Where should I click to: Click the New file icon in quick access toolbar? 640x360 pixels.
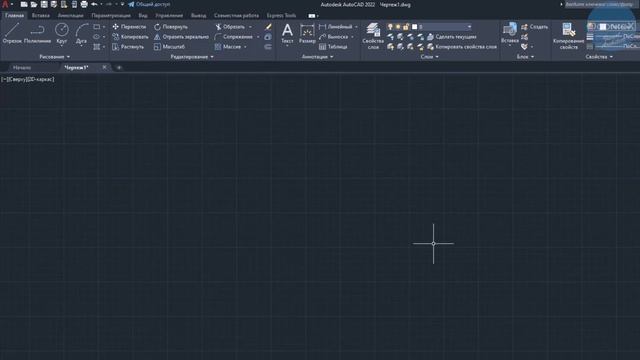[x=24, y=4]
